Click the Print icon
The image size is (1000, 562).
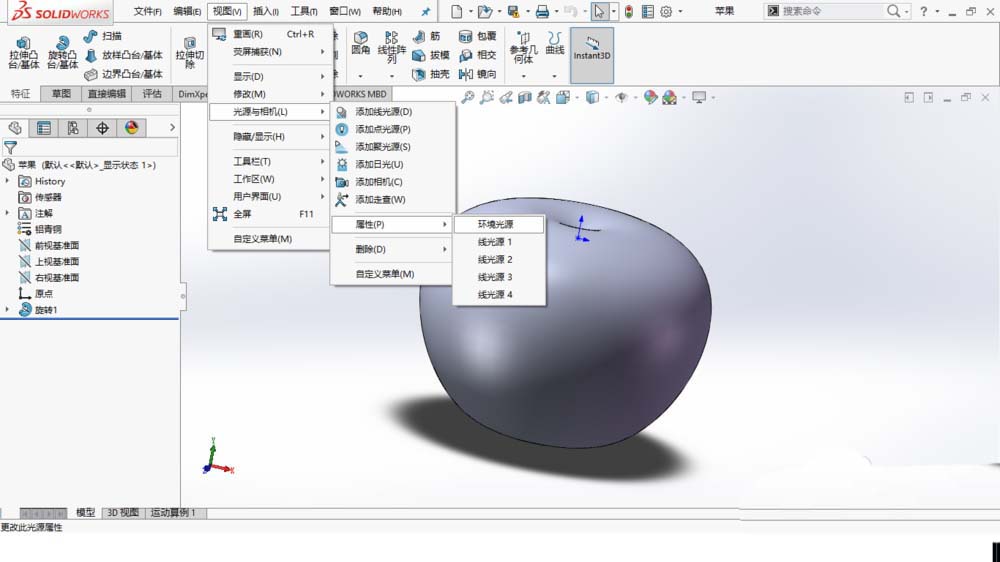(542, 11)
